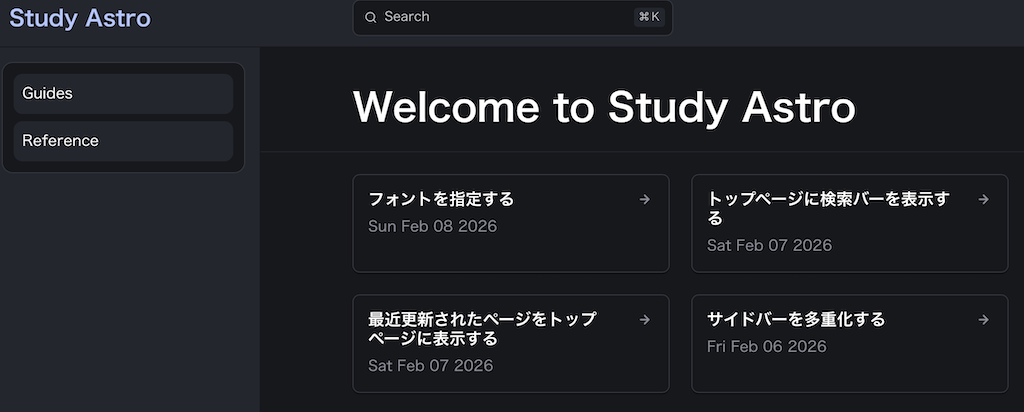Screen dimensions: 1024x412
Task: Click the arrow icon on フォントを指定する card
Action: tap(645, 199)
